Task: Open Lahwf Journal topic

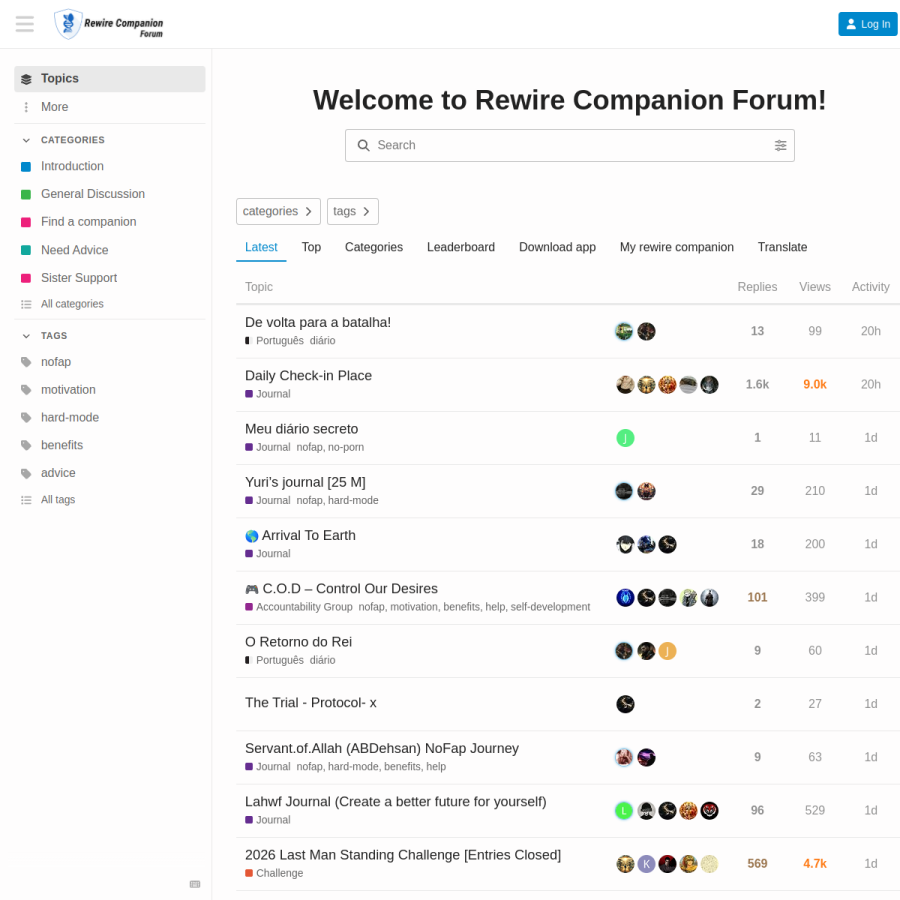Action: 395,802
